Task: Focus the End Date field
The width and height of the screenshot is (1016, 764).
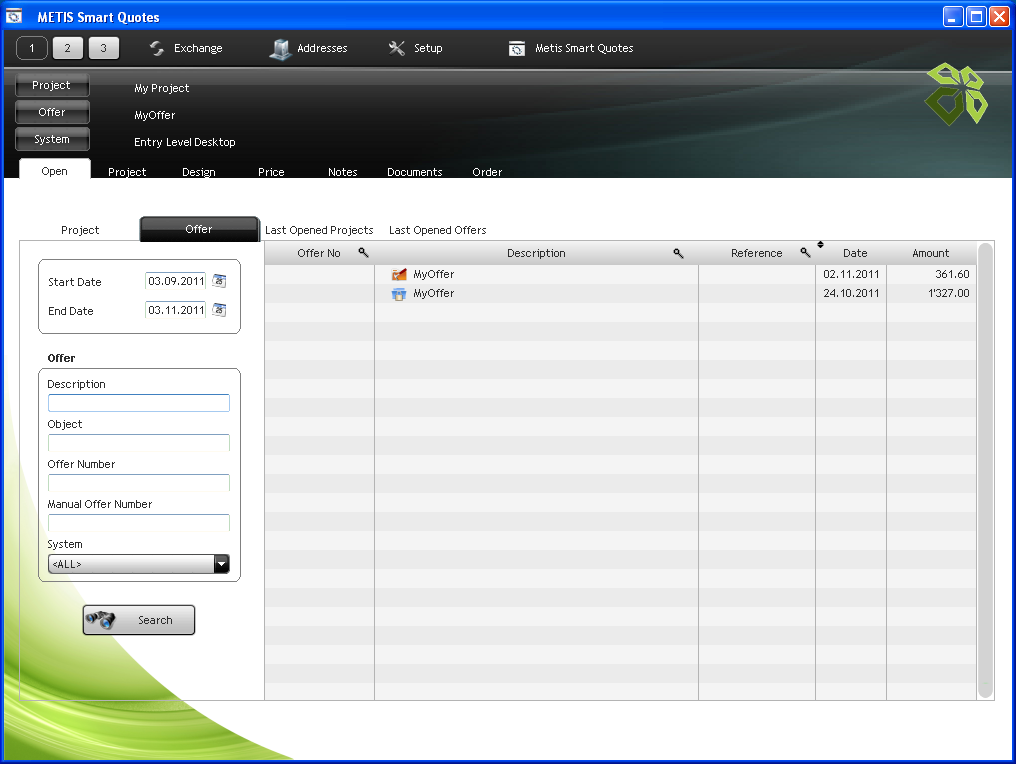Action: pyautogui.click(x=176, y=310)
